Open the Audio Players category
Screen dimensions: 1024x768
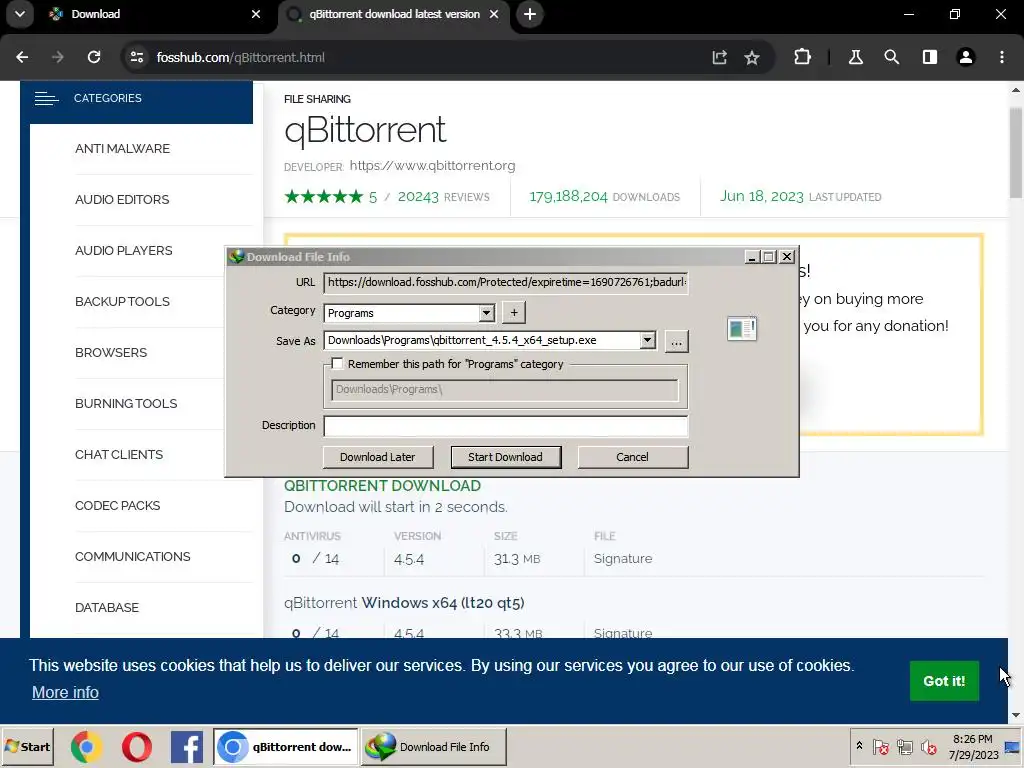(123, 251)
